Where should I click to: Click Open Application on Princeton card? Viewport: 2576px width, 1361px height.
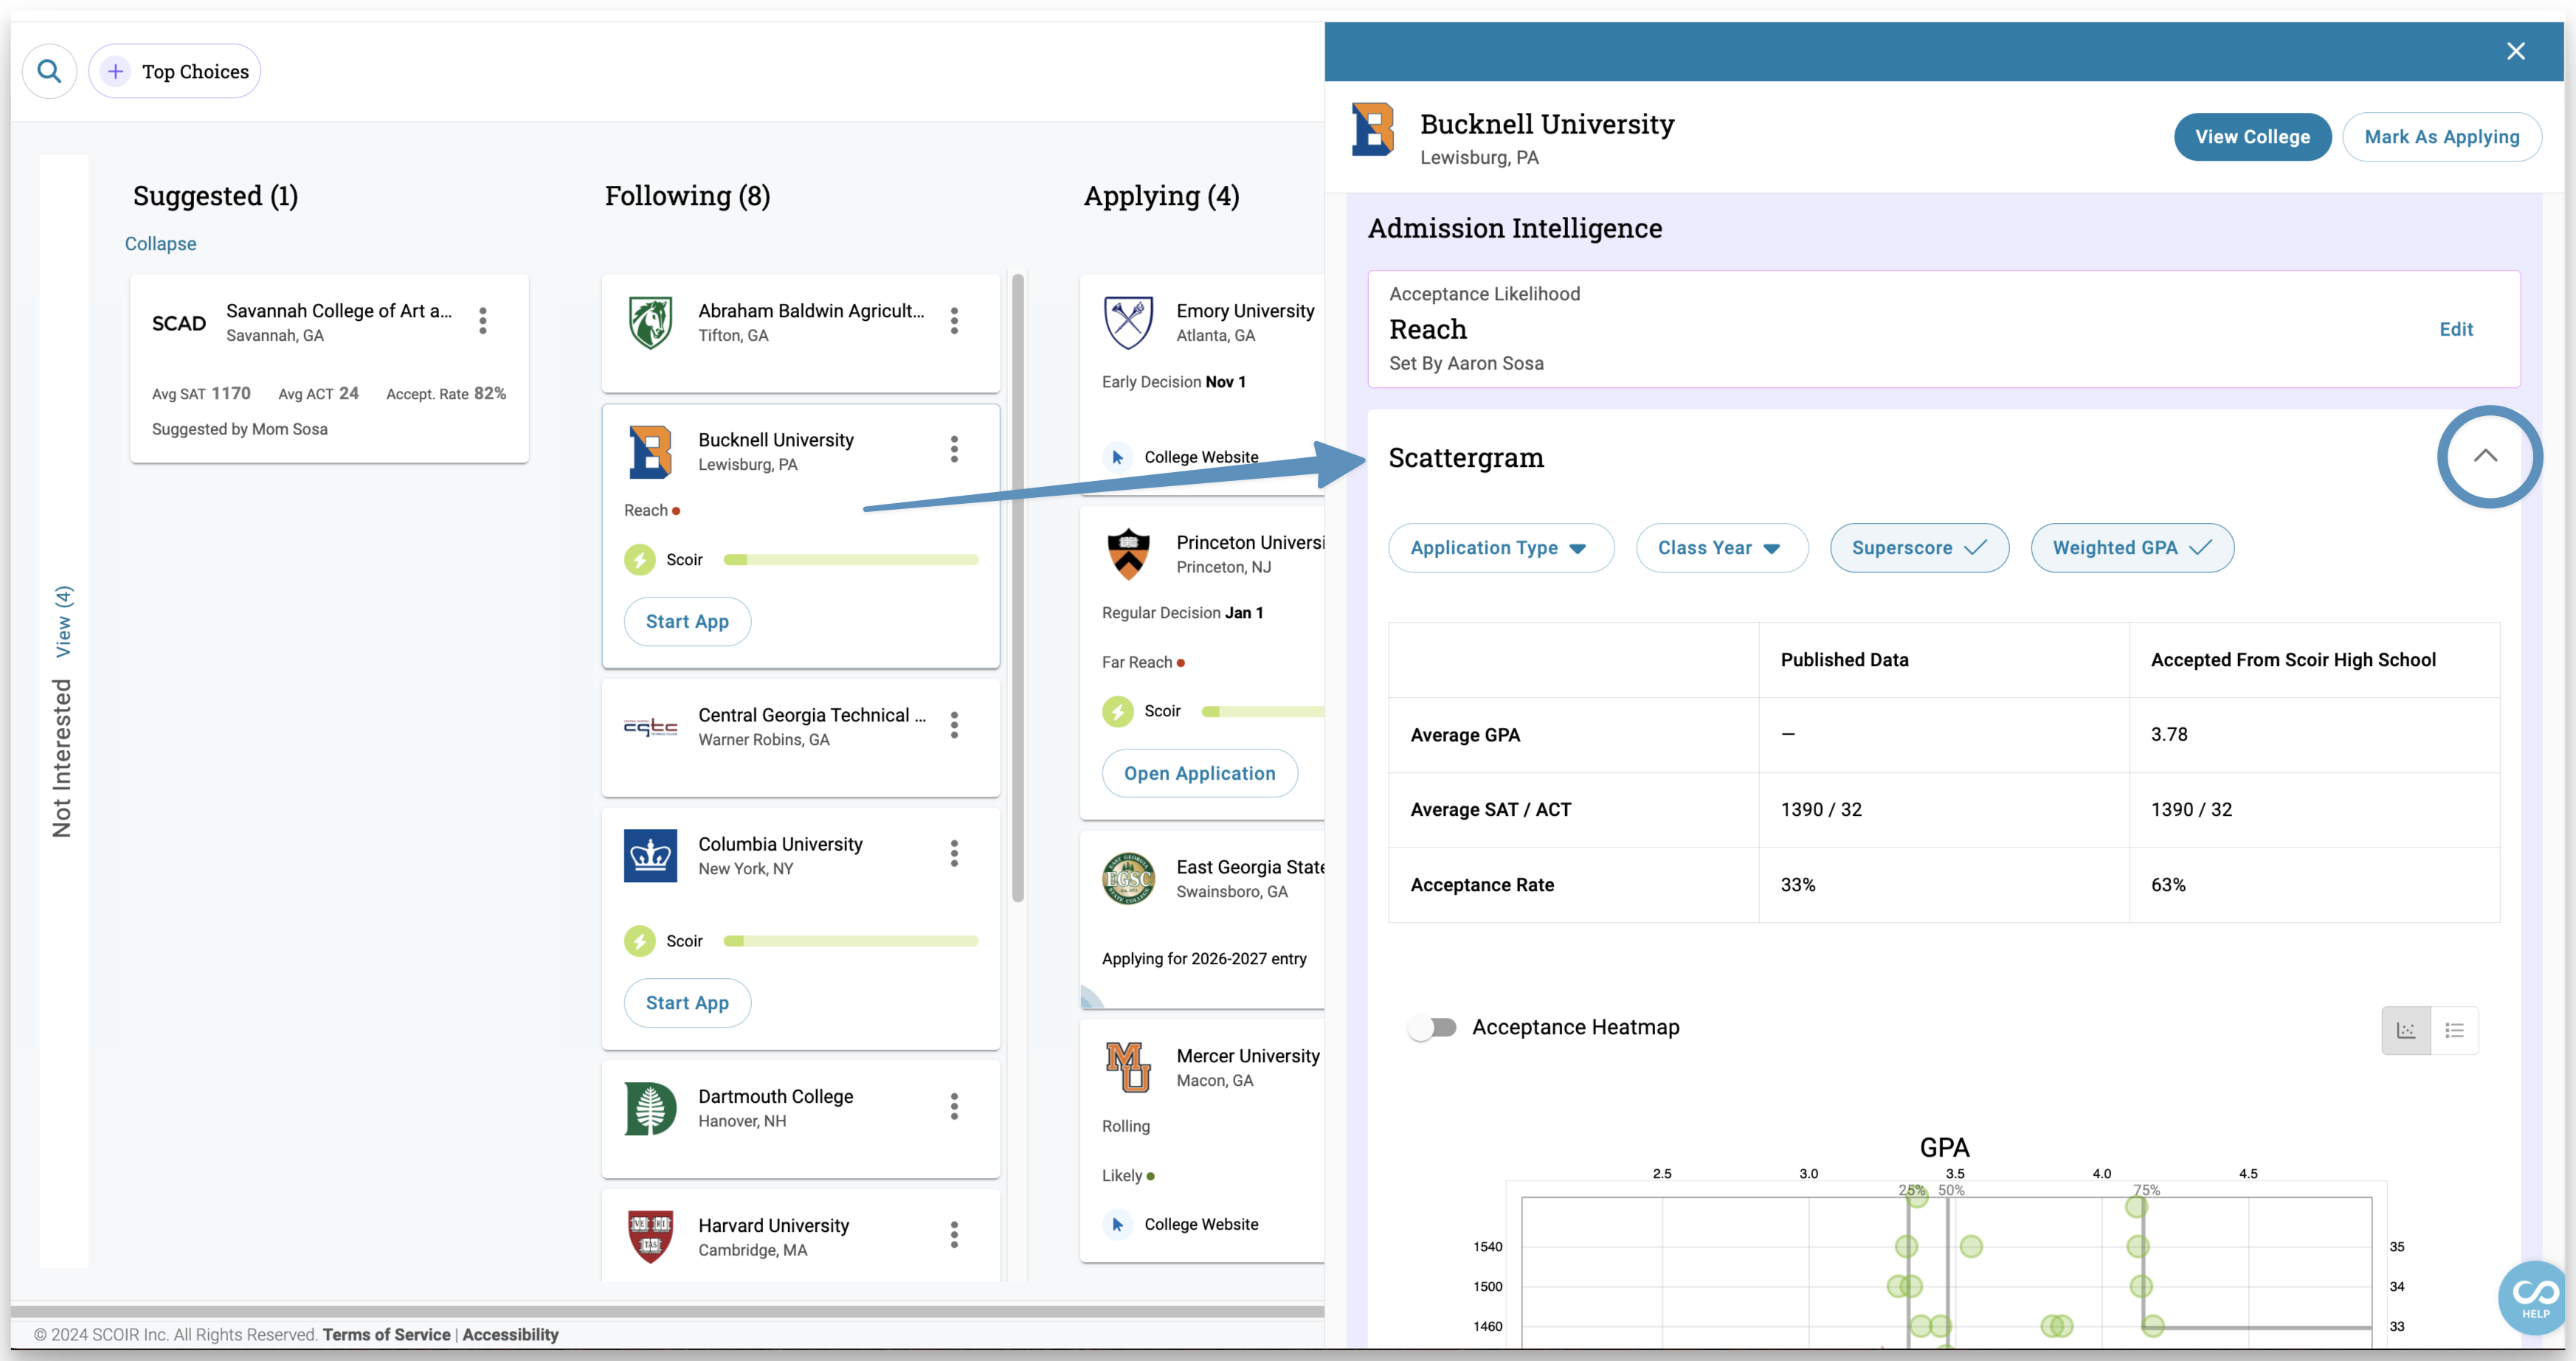click(x=1199, y=773)
